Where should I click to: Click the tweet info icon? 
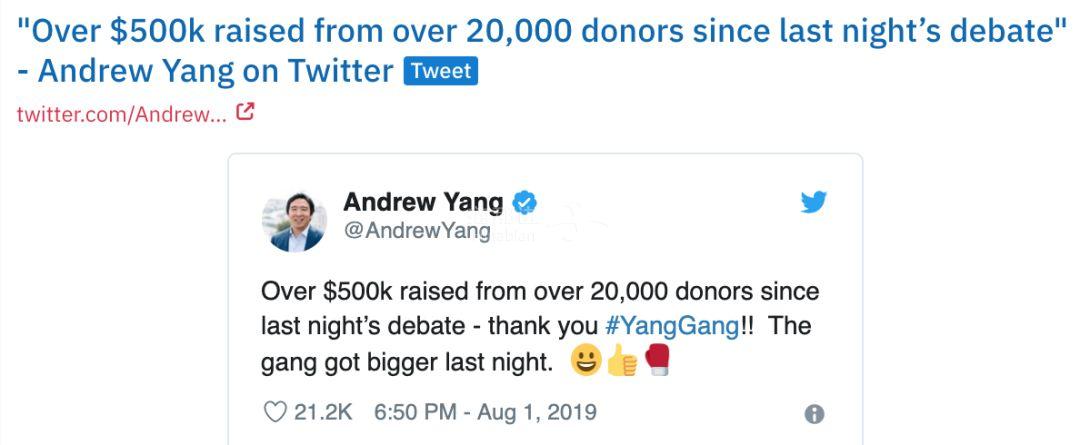tap(814, 413)
